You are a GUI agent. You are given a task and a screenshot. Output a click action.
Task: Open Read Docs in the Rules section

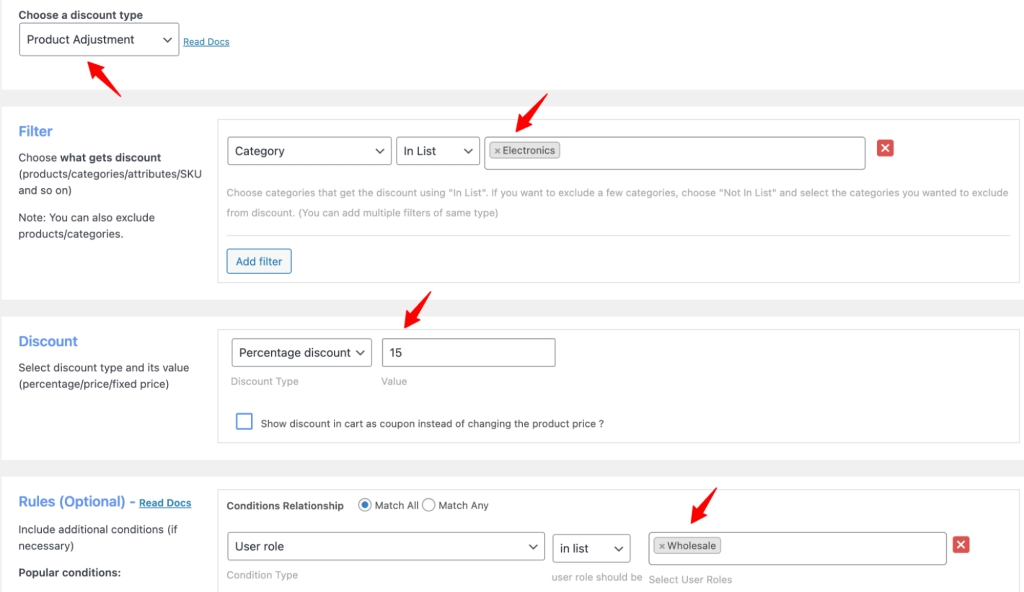tap(164, 502)
